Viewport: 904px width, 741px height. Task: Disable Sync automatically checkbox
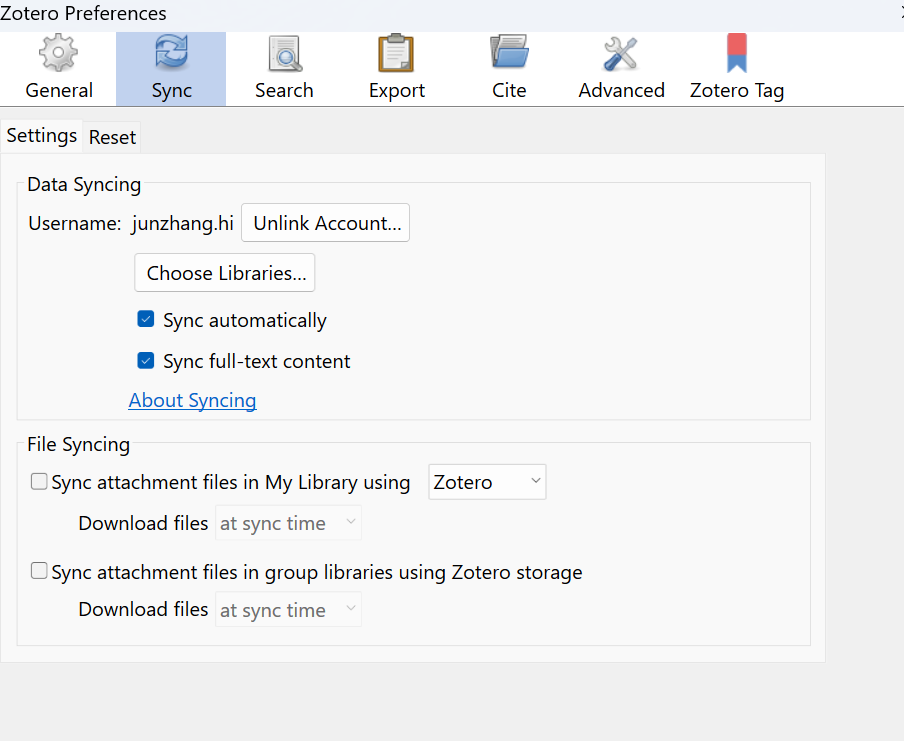tap(146, 319)
